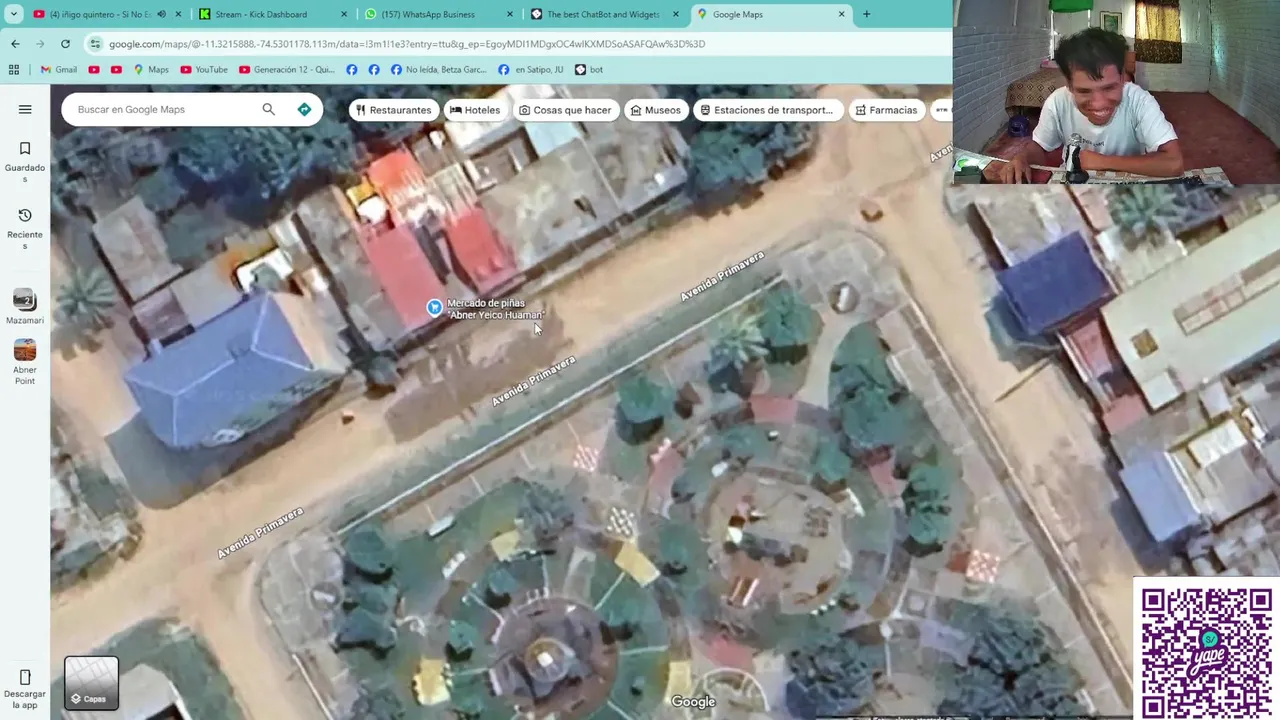Viewport: 1280px width, 720px height.
Task: Filter map by Hoteles
Action: [x=475, y=110]
